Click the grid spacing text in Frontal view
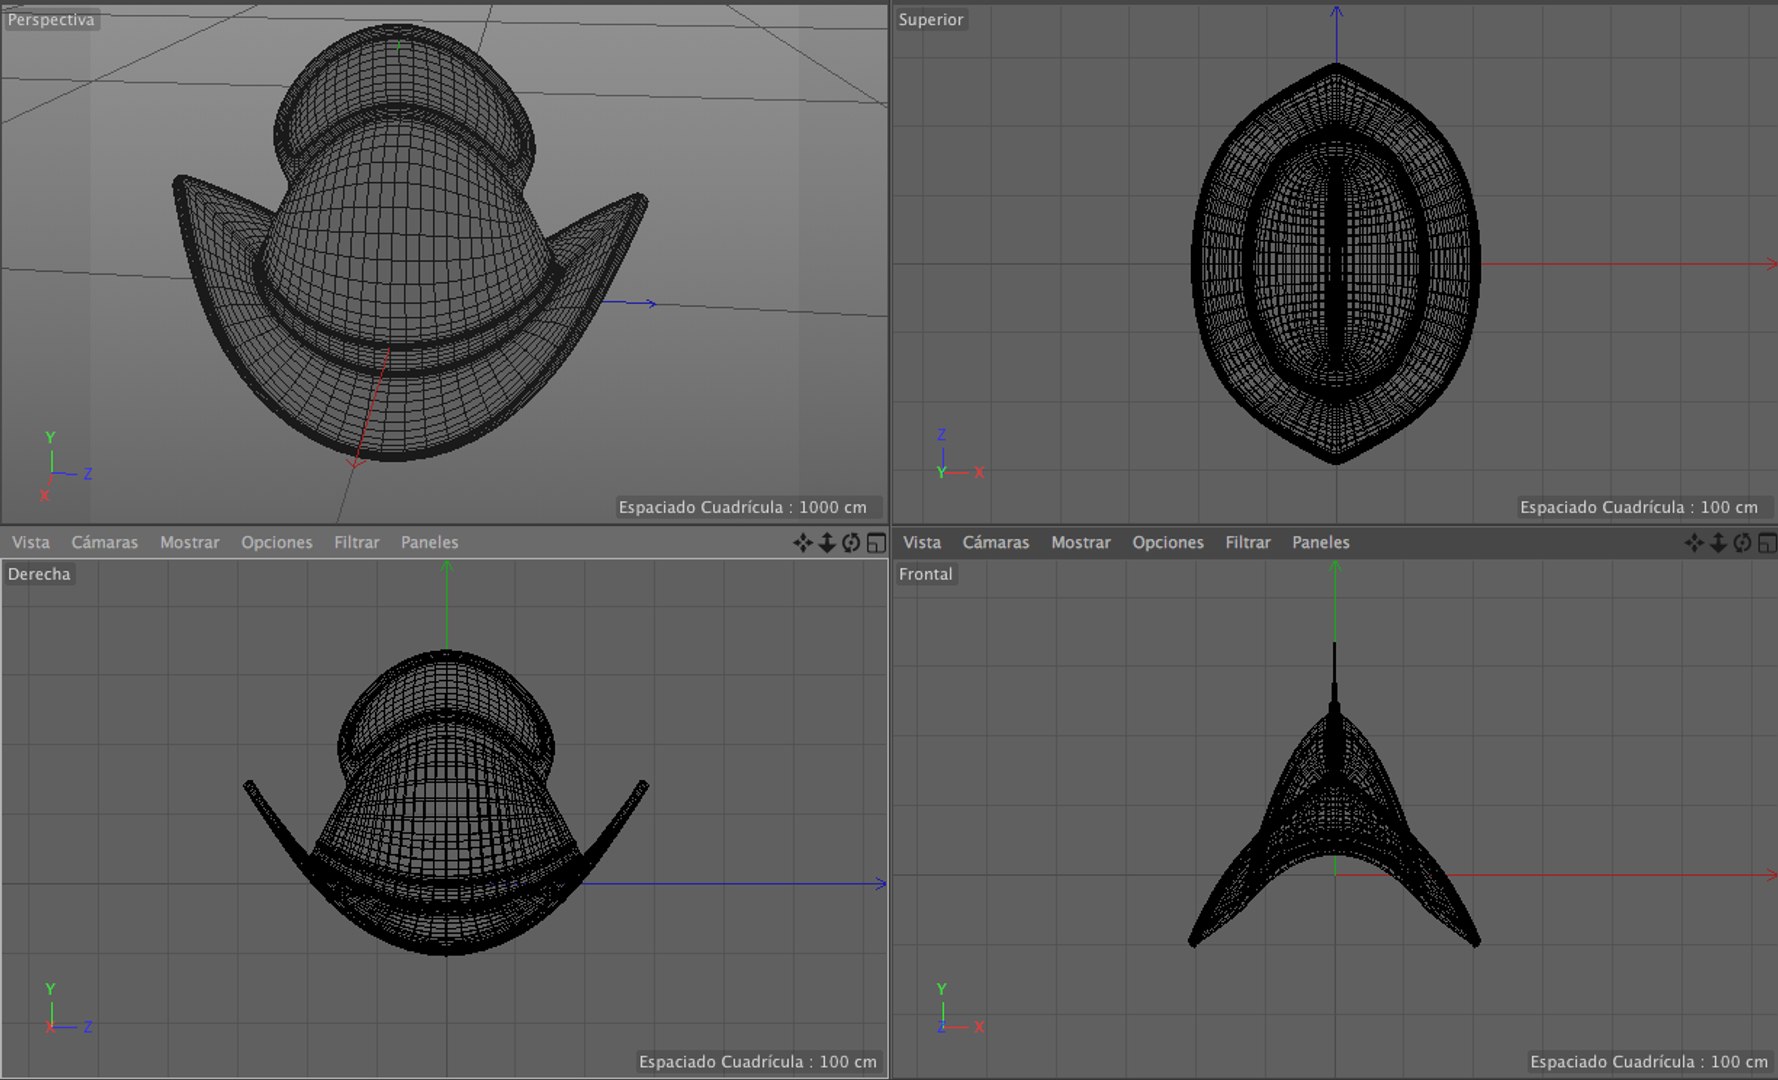This screenshot has height=1080, width=1778. (x=1649, y=1062)
